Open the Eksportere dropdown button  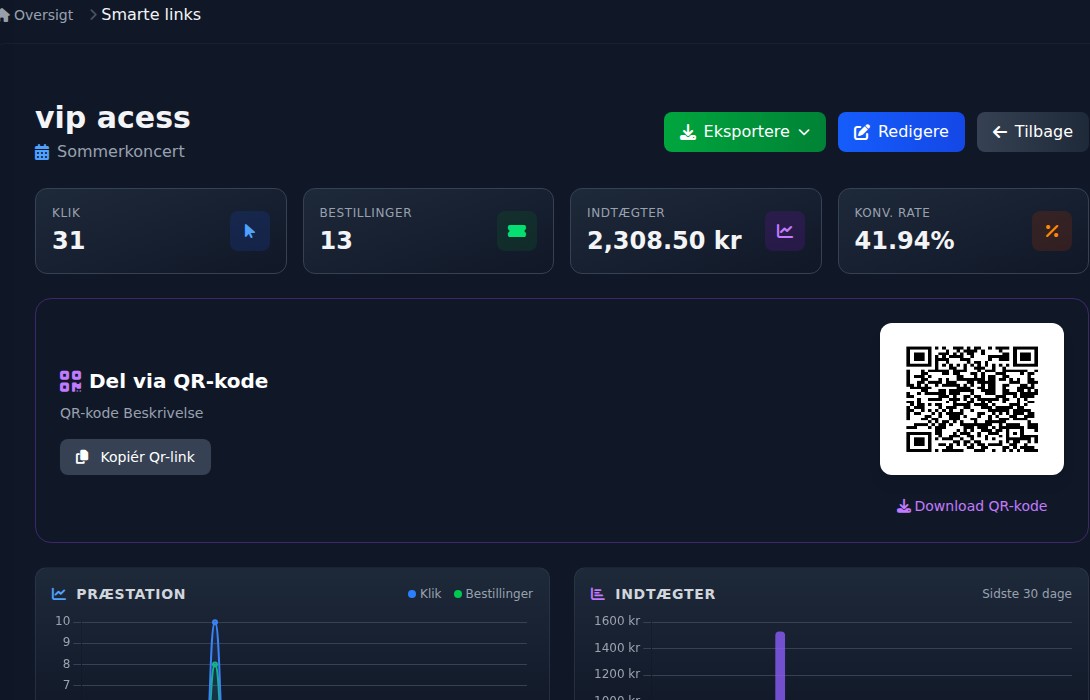pos(745,132)
